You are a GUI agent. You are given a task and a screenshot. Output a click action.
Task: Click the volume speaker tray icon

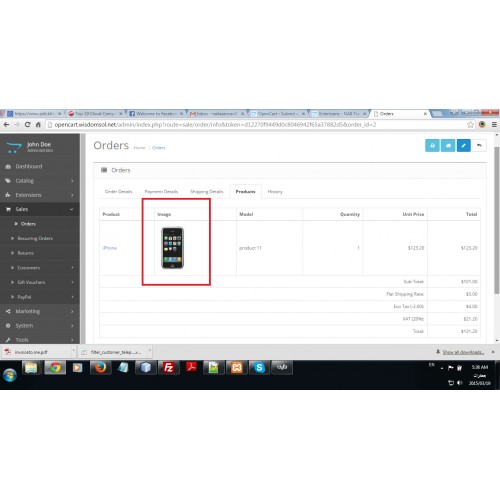(x=460, y=383)
